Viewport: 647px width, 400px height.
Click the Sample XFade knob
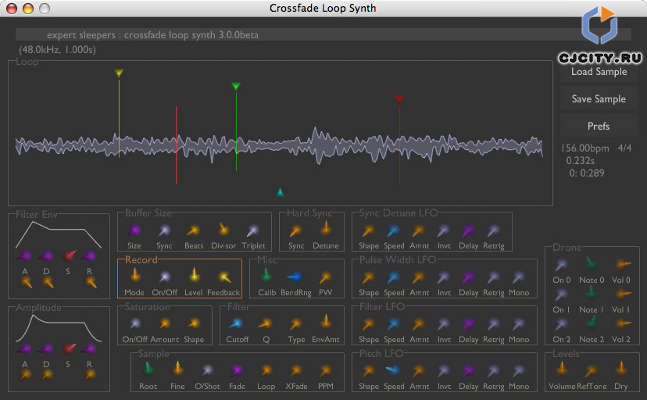295,371
